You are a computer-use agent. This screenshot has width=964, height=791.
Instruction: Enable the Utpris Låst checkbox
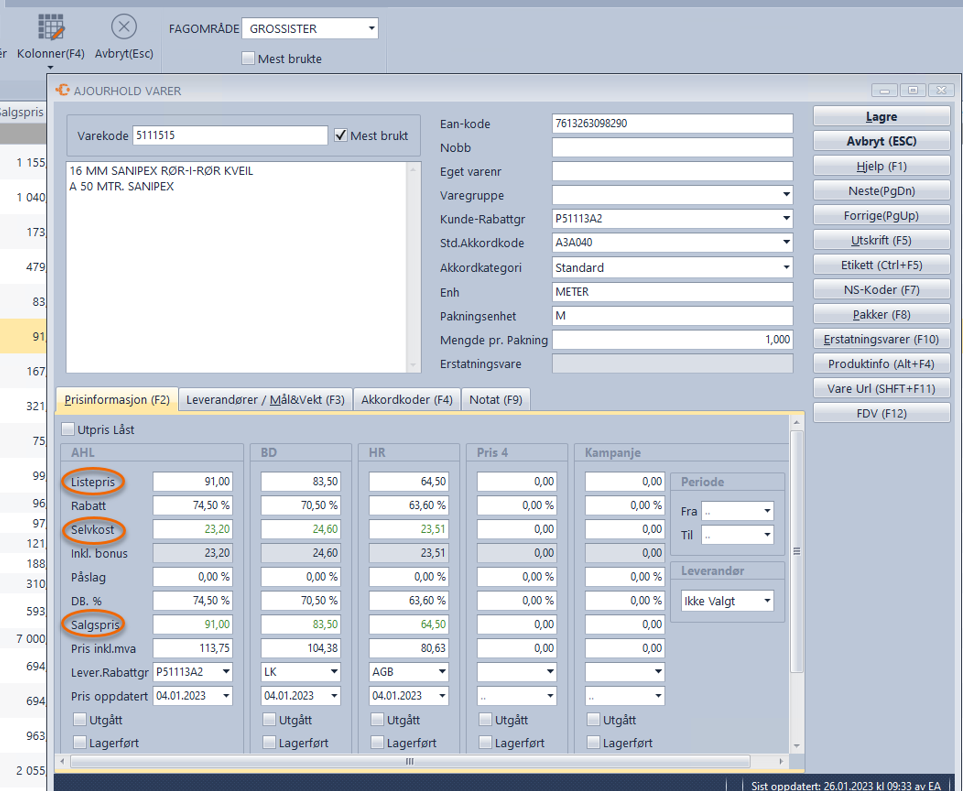click(x=69, y=430)
